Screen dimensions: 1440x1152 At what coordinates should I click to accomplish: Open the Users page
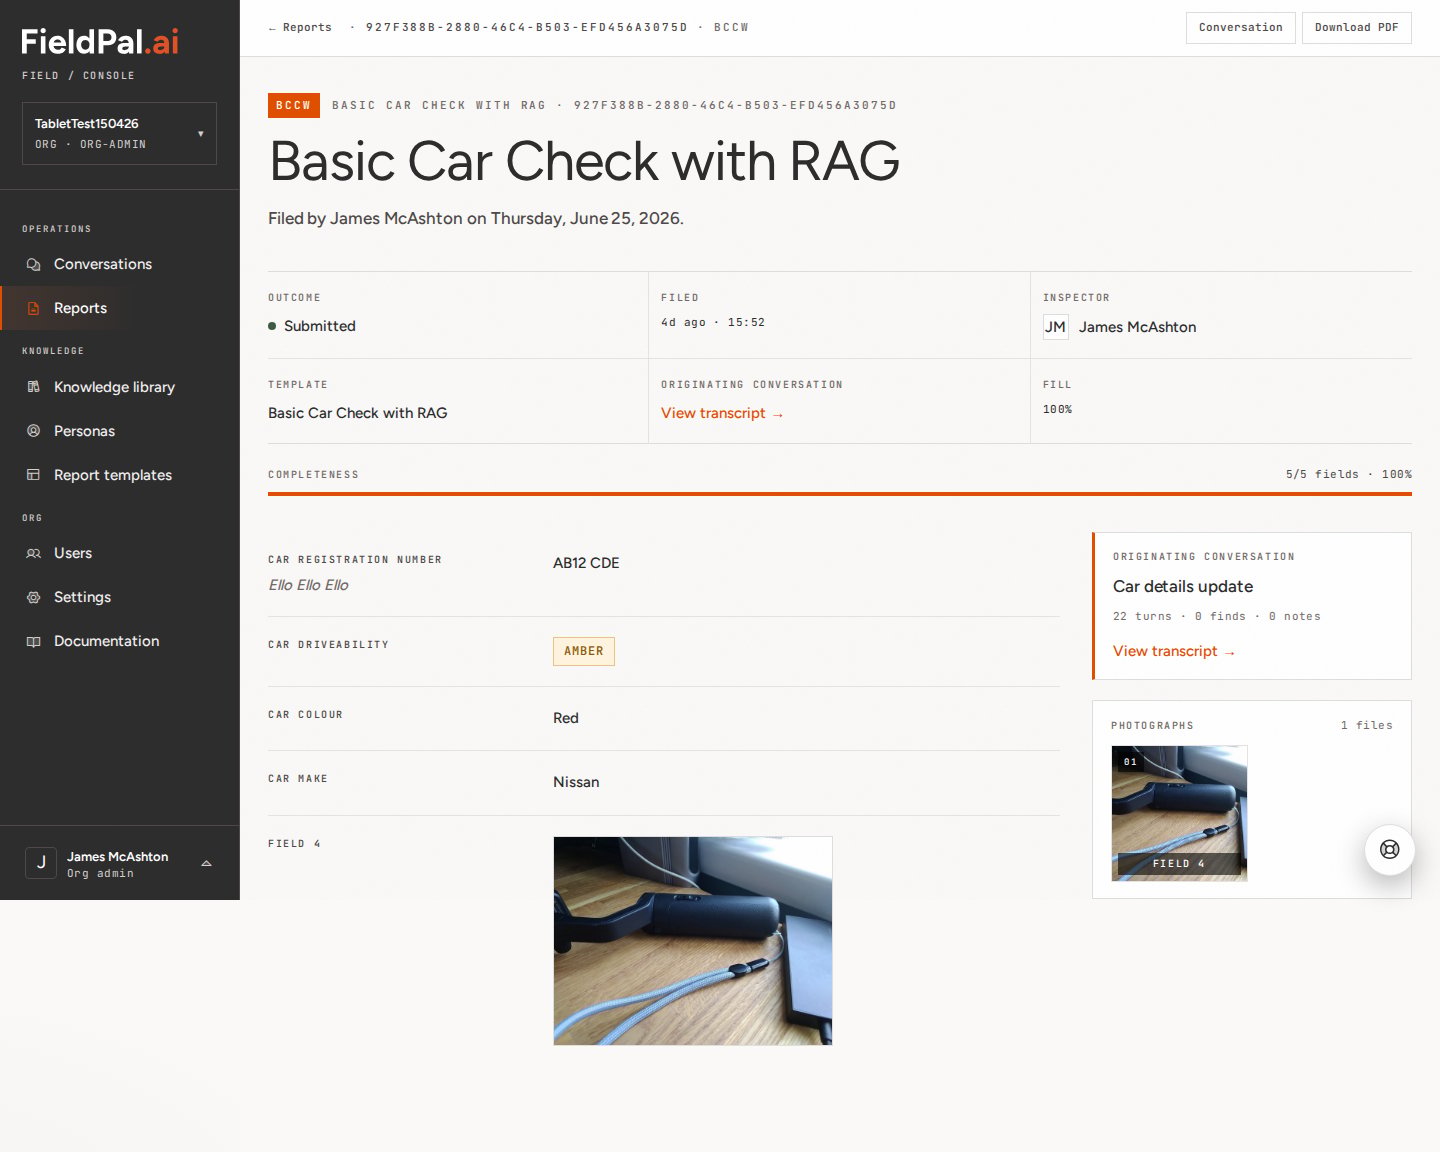120,553
